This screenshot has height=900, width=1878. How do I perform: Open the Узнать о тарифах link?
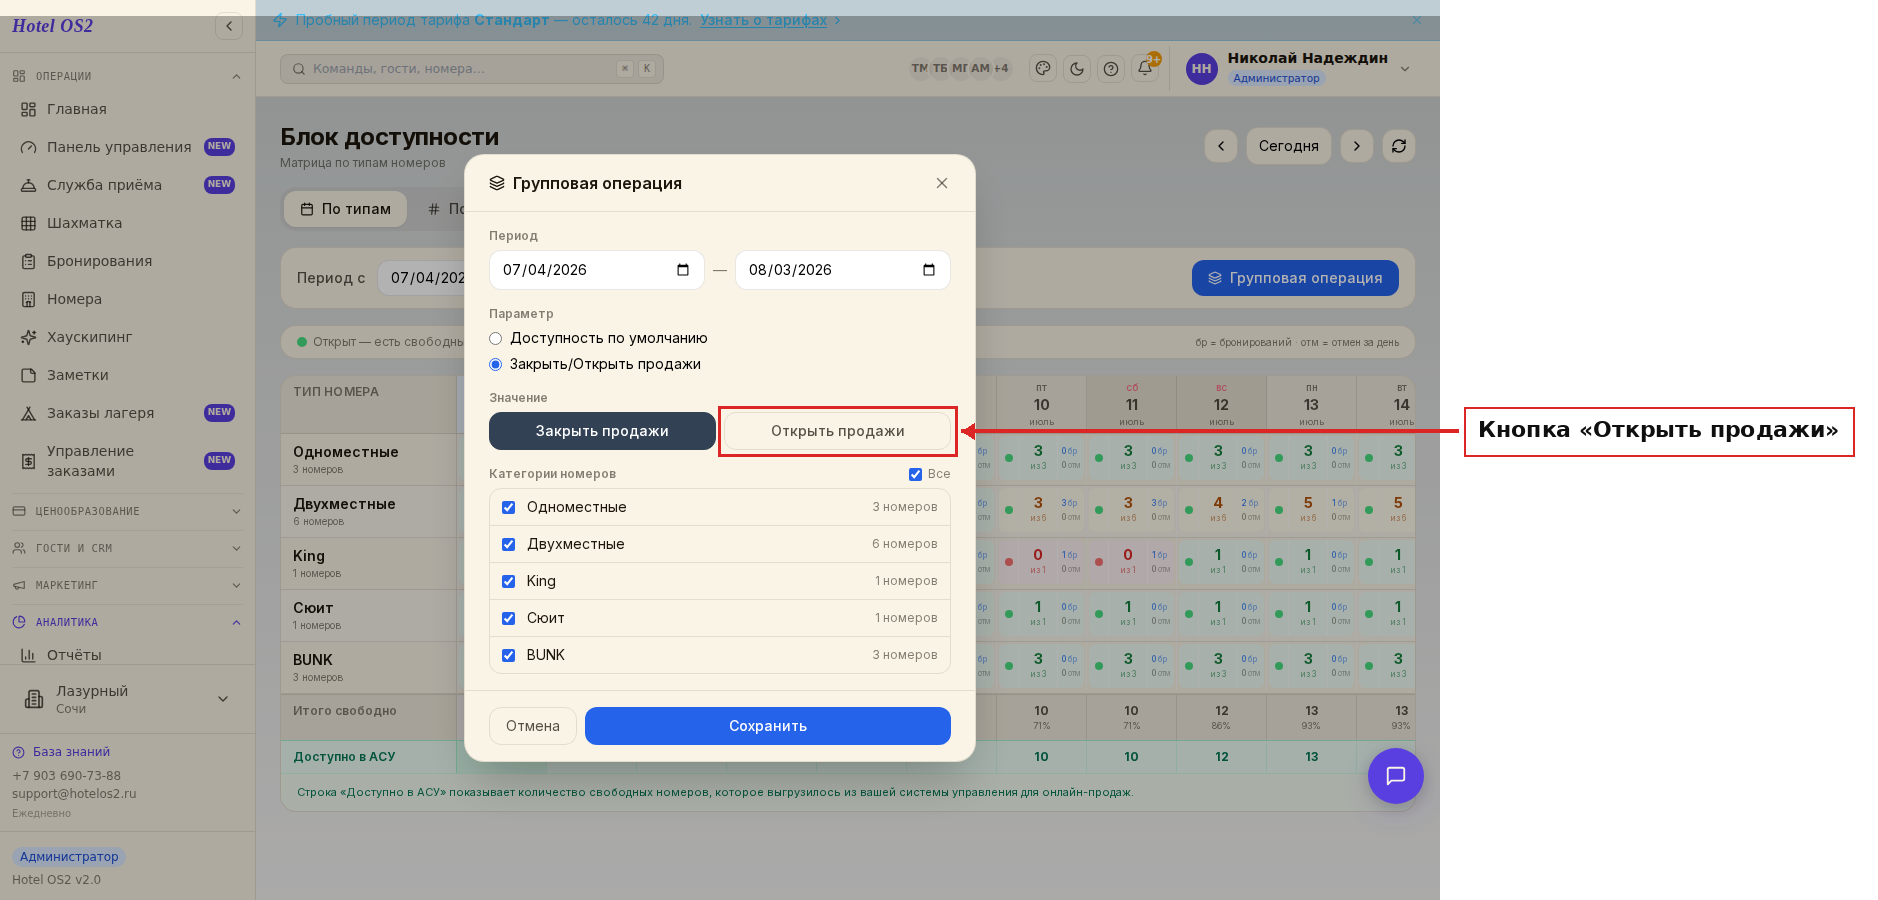coord(763,20)
